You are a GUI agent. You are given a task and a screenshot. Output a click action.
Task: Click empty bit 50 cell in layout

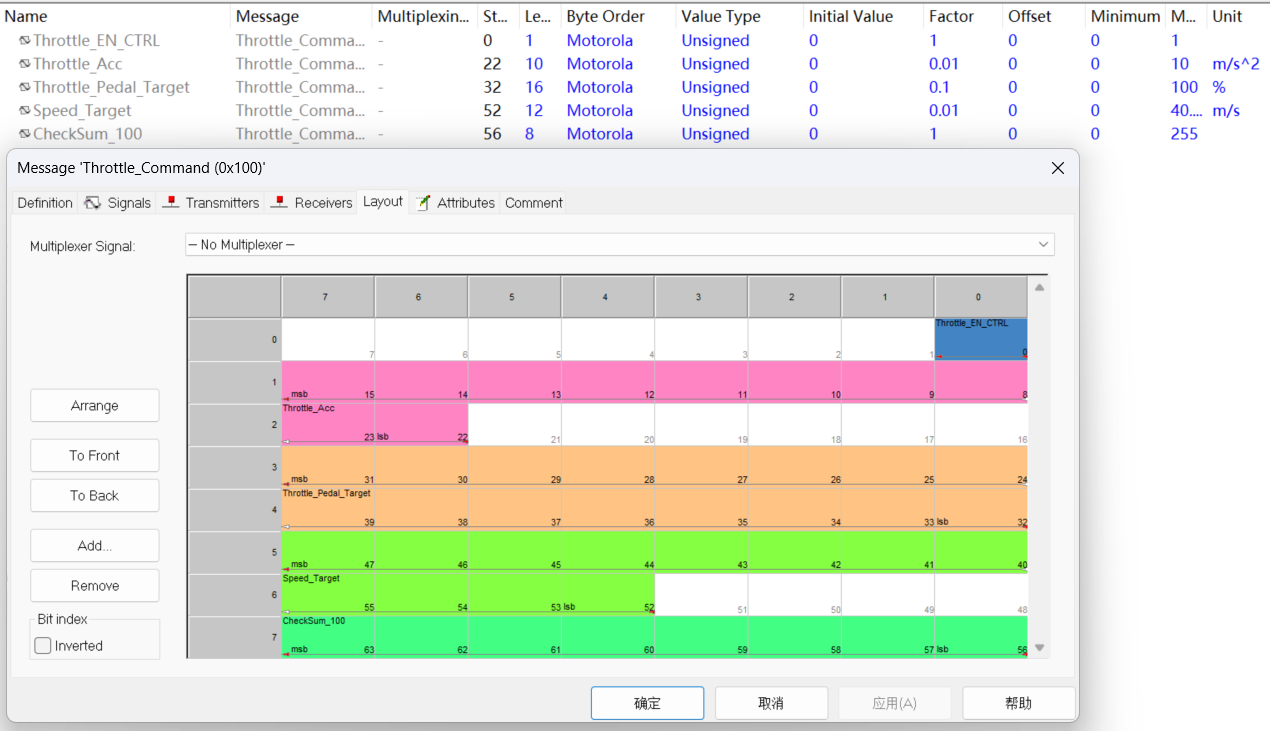coord(795,594)
